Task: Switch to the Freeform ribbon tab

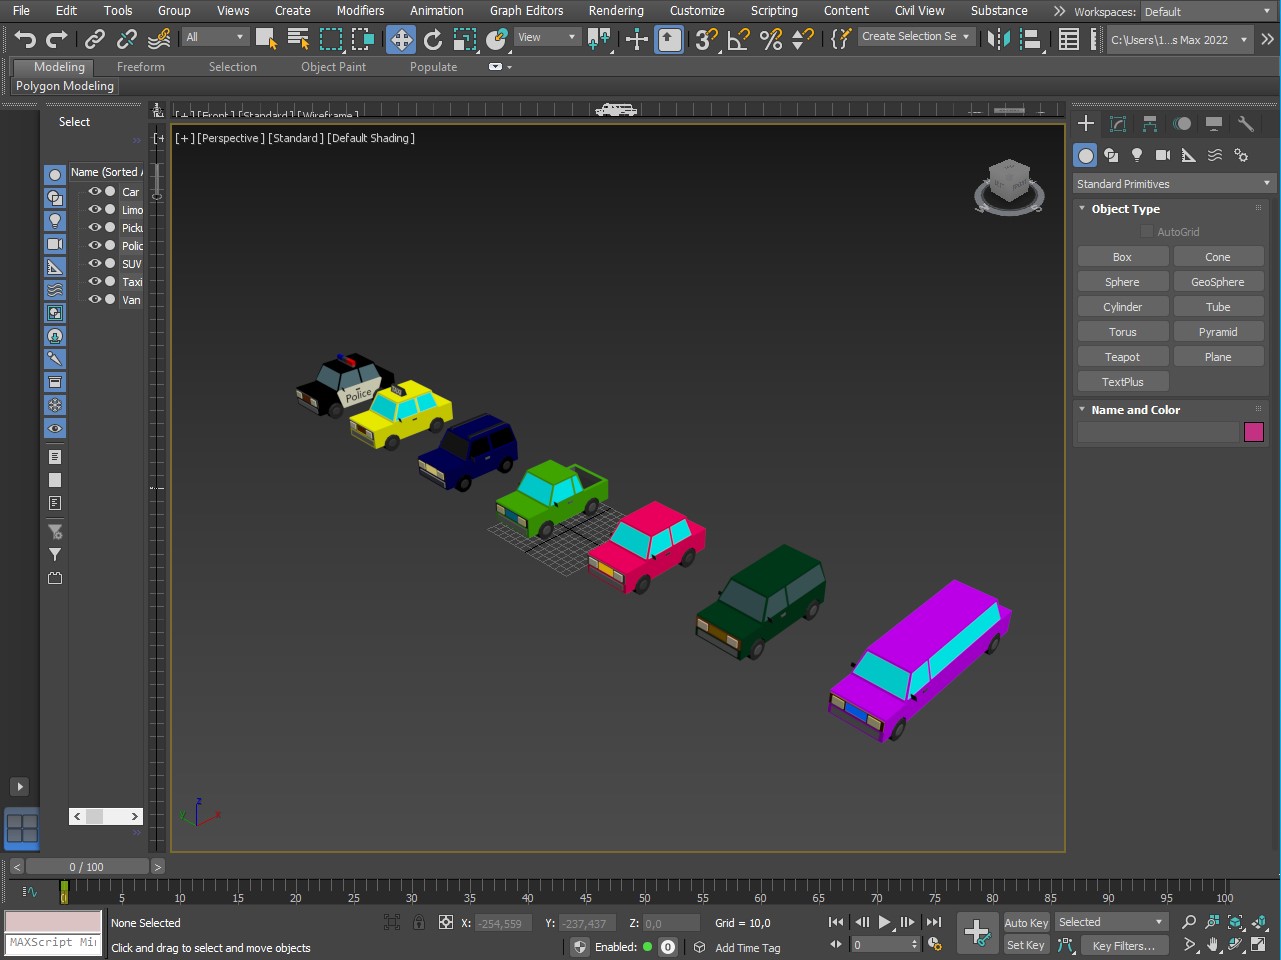Action: pos(140,67)
